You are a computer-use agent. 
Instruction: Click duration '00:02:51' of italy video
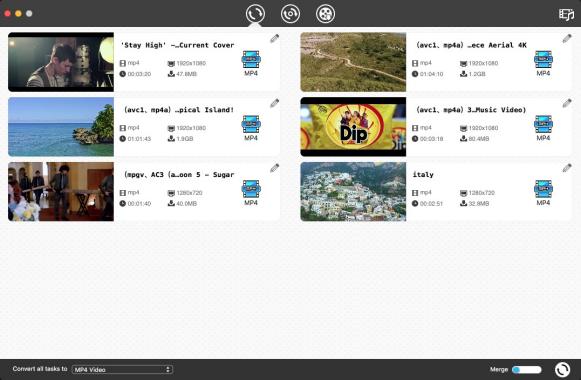431,204
